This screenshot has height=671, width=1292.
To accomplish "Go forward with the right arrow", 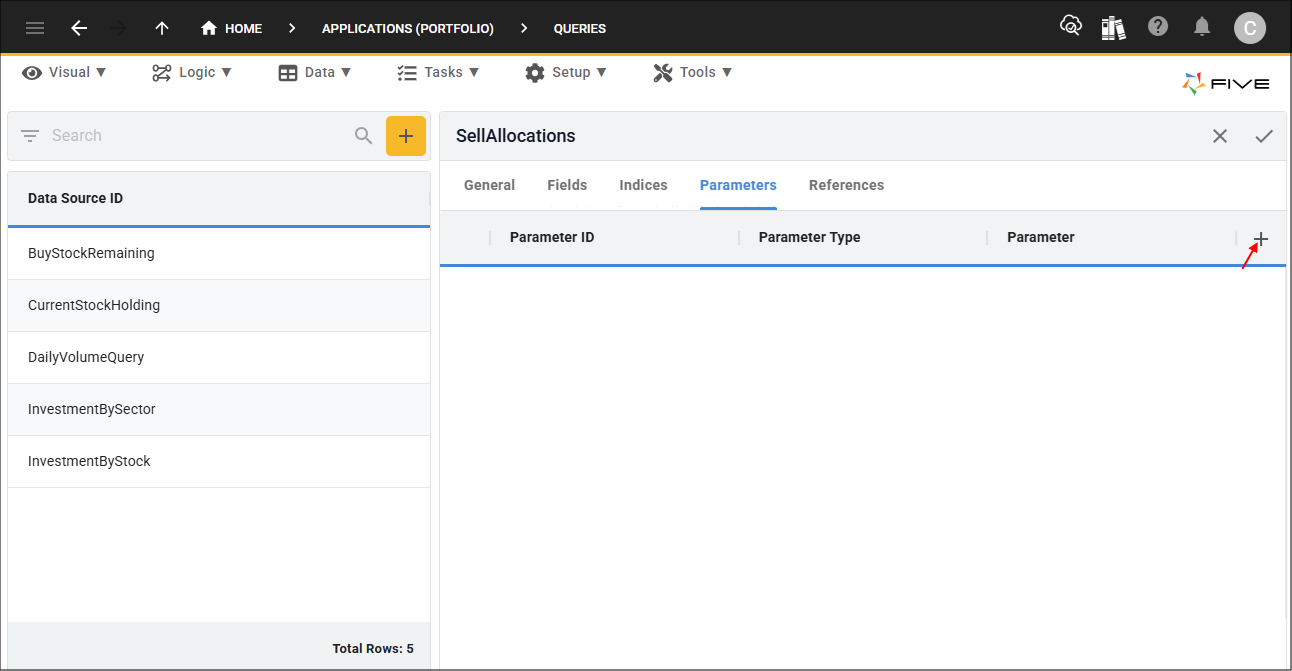I will [119, 28].
